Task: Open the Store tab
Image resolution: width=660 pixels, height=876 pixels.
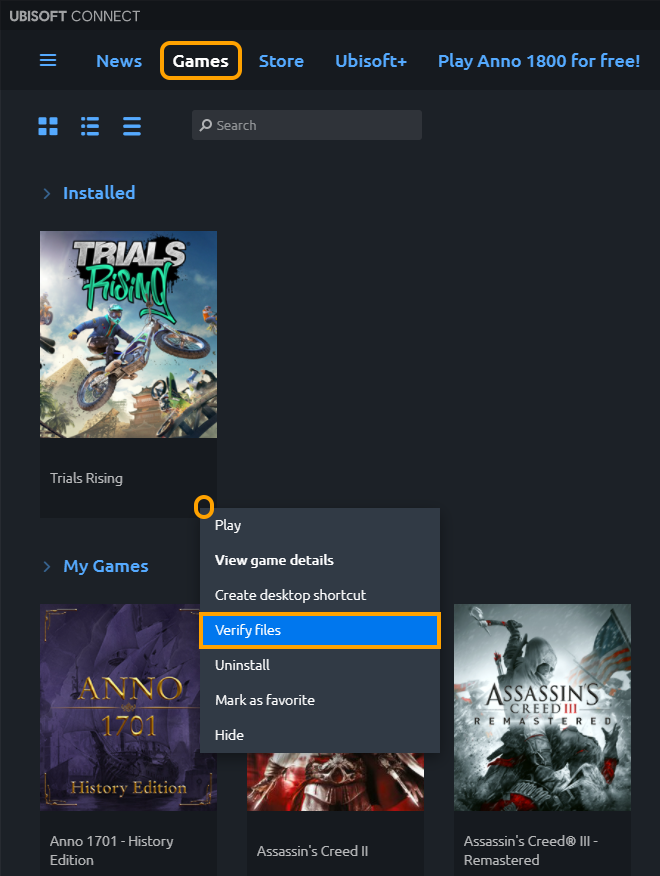Action: [x=281, y=61]
